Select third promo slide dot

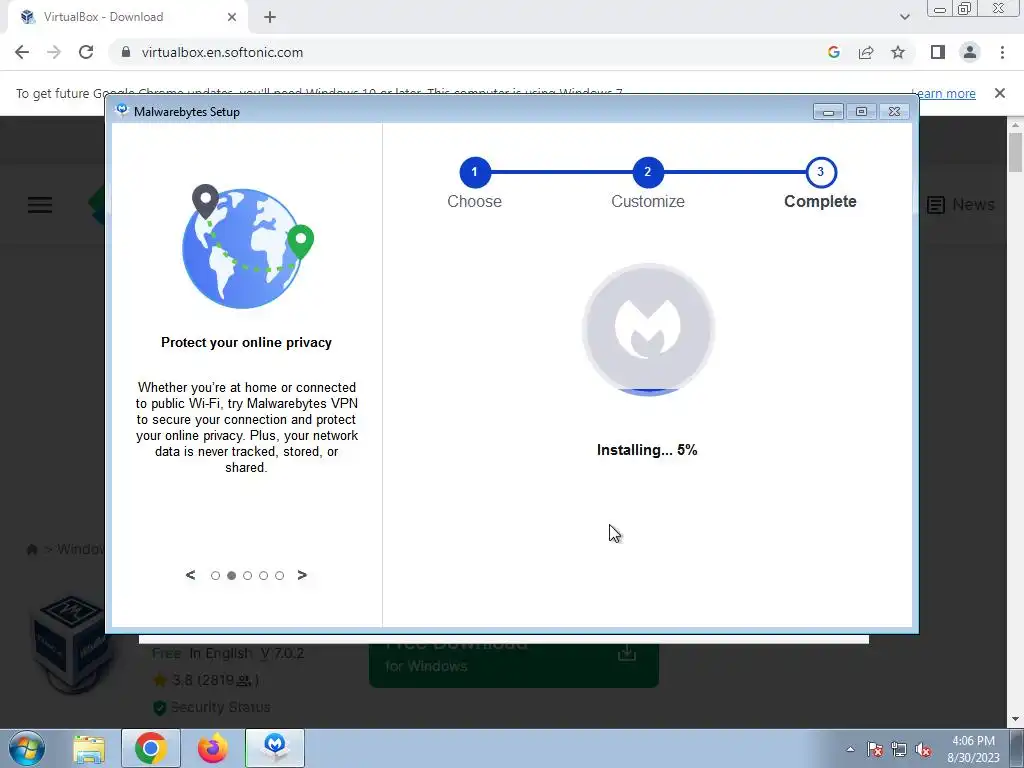pyautogui.click(x=248, y=575)
